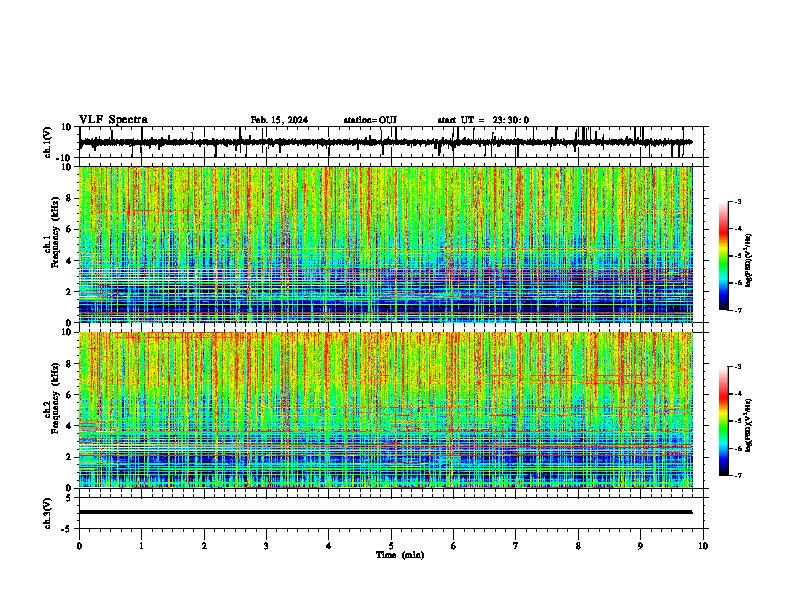Click the ch.3 flat voltage trace

(x=386, y=512)
